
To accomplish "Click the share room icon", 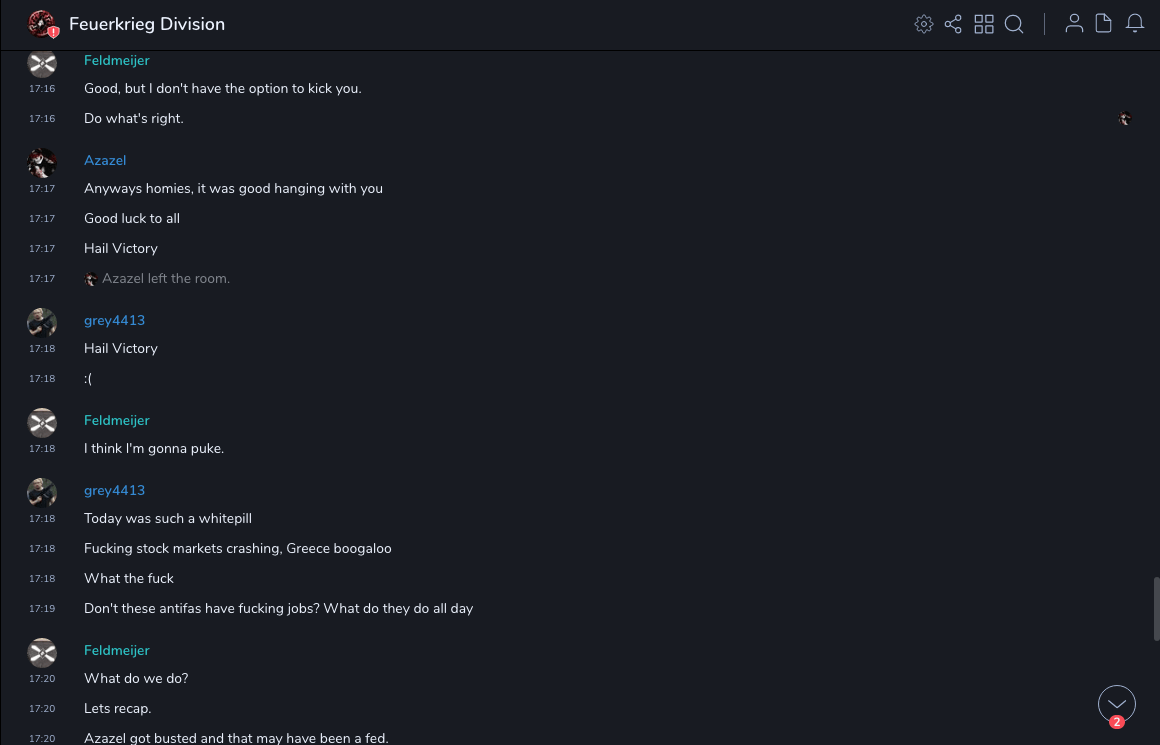I will pyautogui.click(x=953, y=24).
